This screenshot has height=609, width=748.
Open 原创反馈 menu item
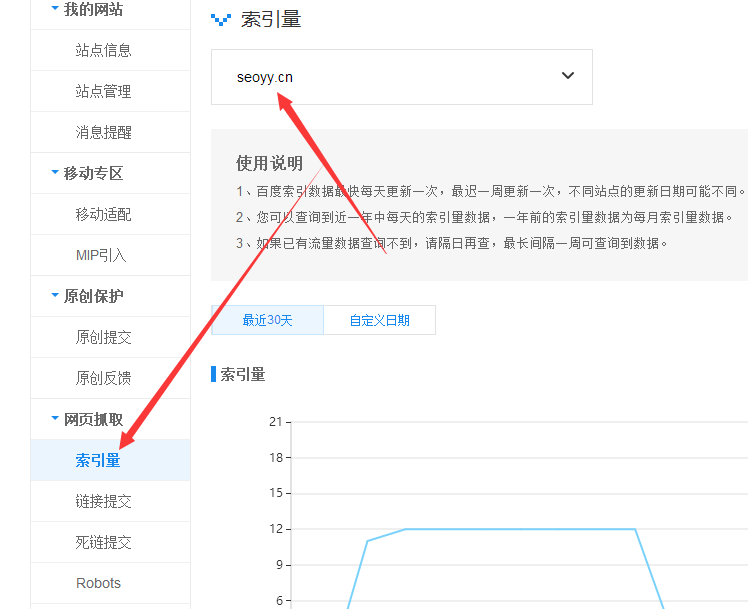(x=103, y=378)
